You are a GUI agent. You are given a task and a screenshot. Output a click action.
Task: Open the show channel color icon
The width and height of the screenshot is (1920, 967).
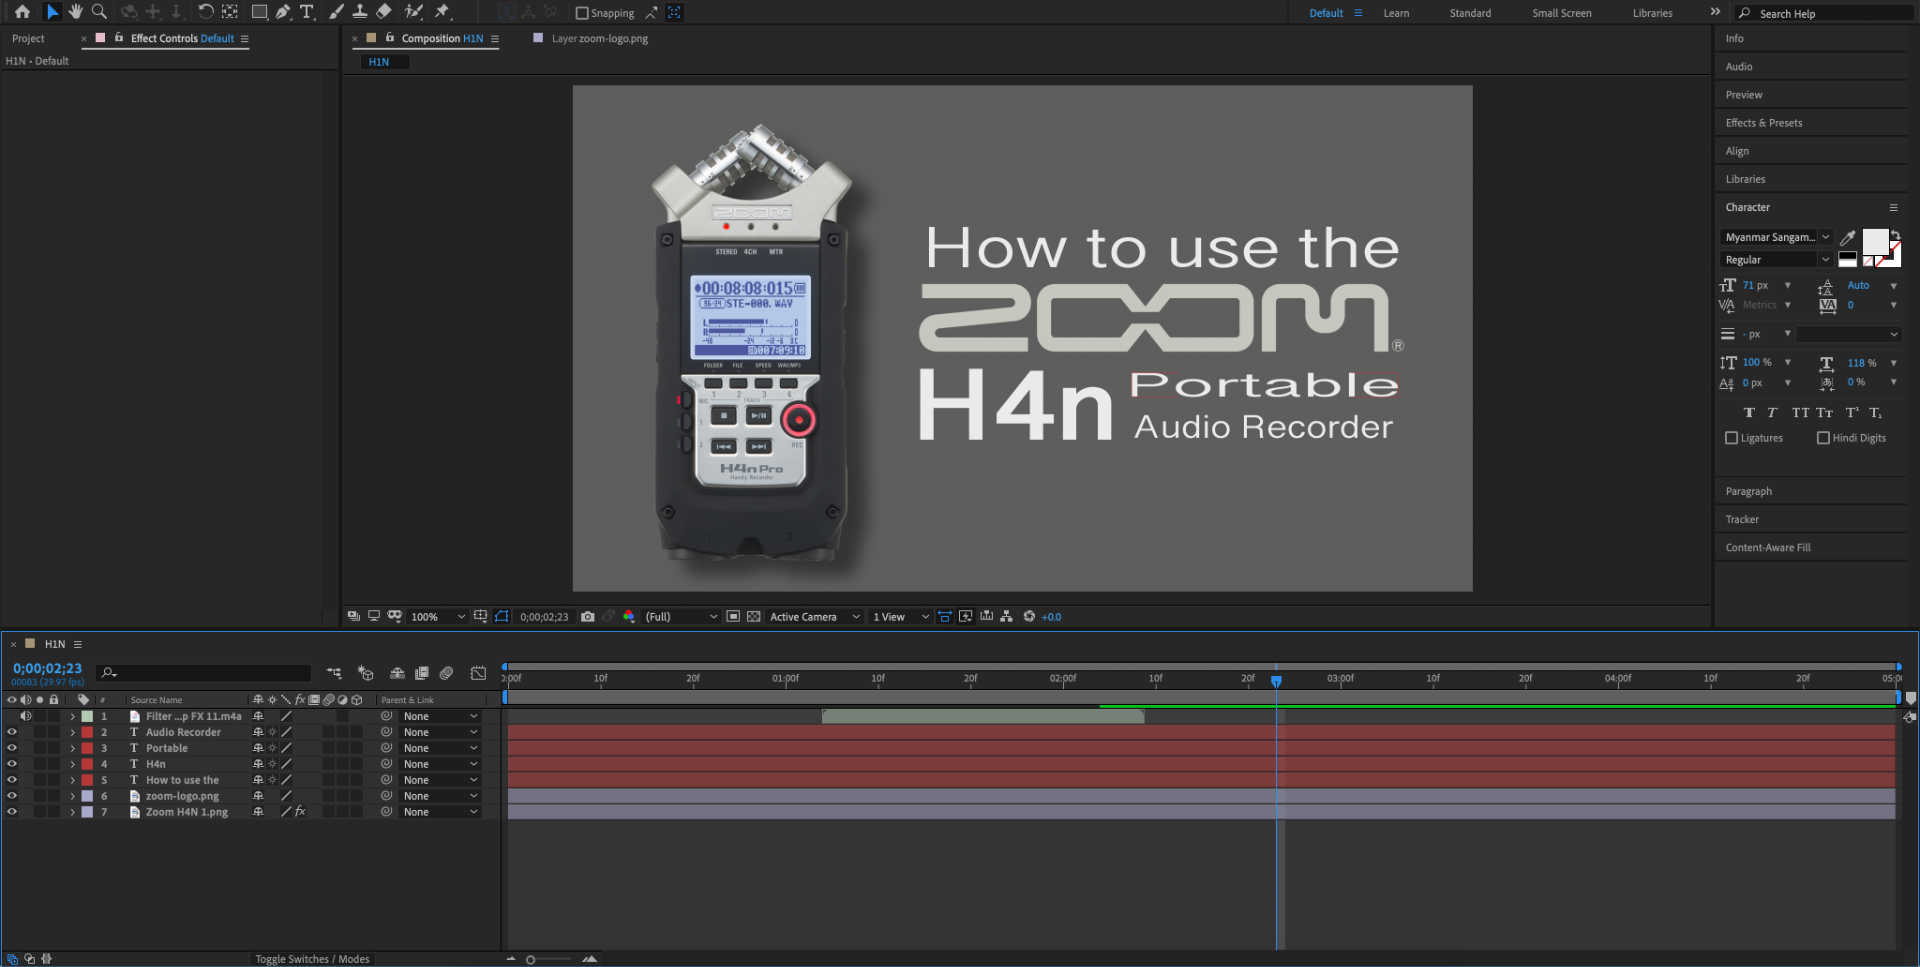click(629, 617)
